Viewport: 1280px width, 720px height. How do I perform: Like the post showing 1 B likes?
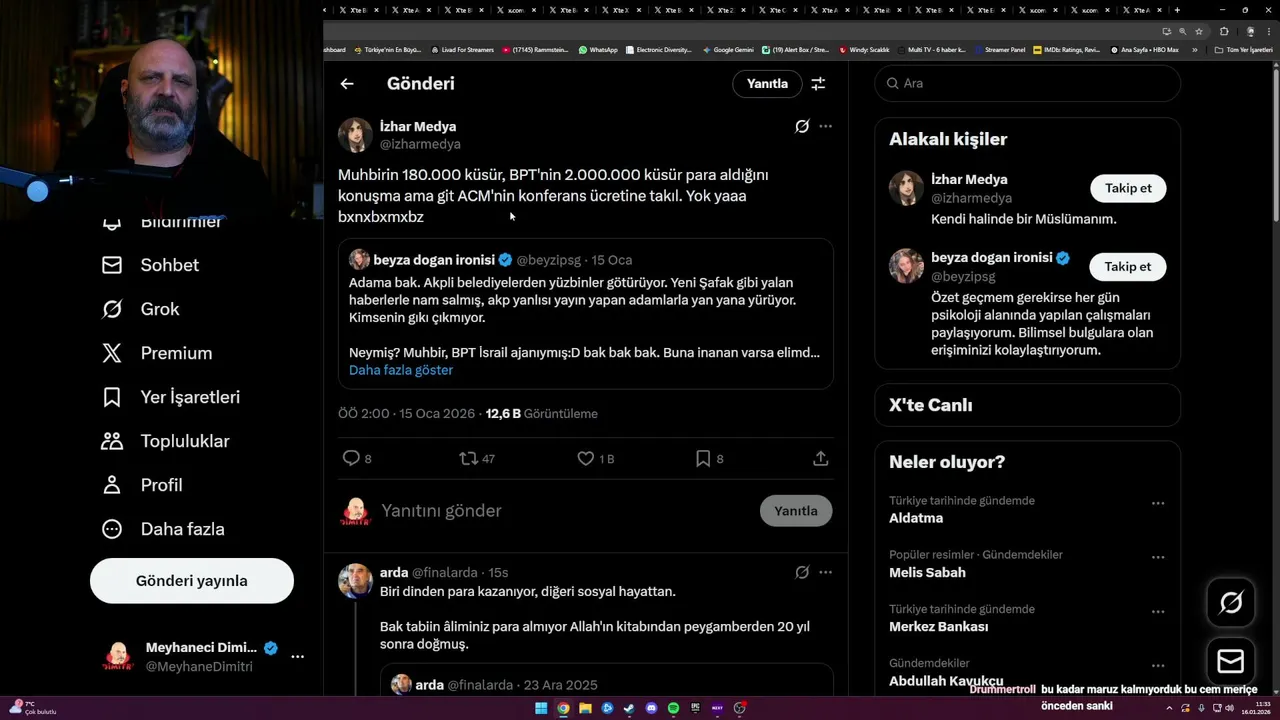point(586,458)
